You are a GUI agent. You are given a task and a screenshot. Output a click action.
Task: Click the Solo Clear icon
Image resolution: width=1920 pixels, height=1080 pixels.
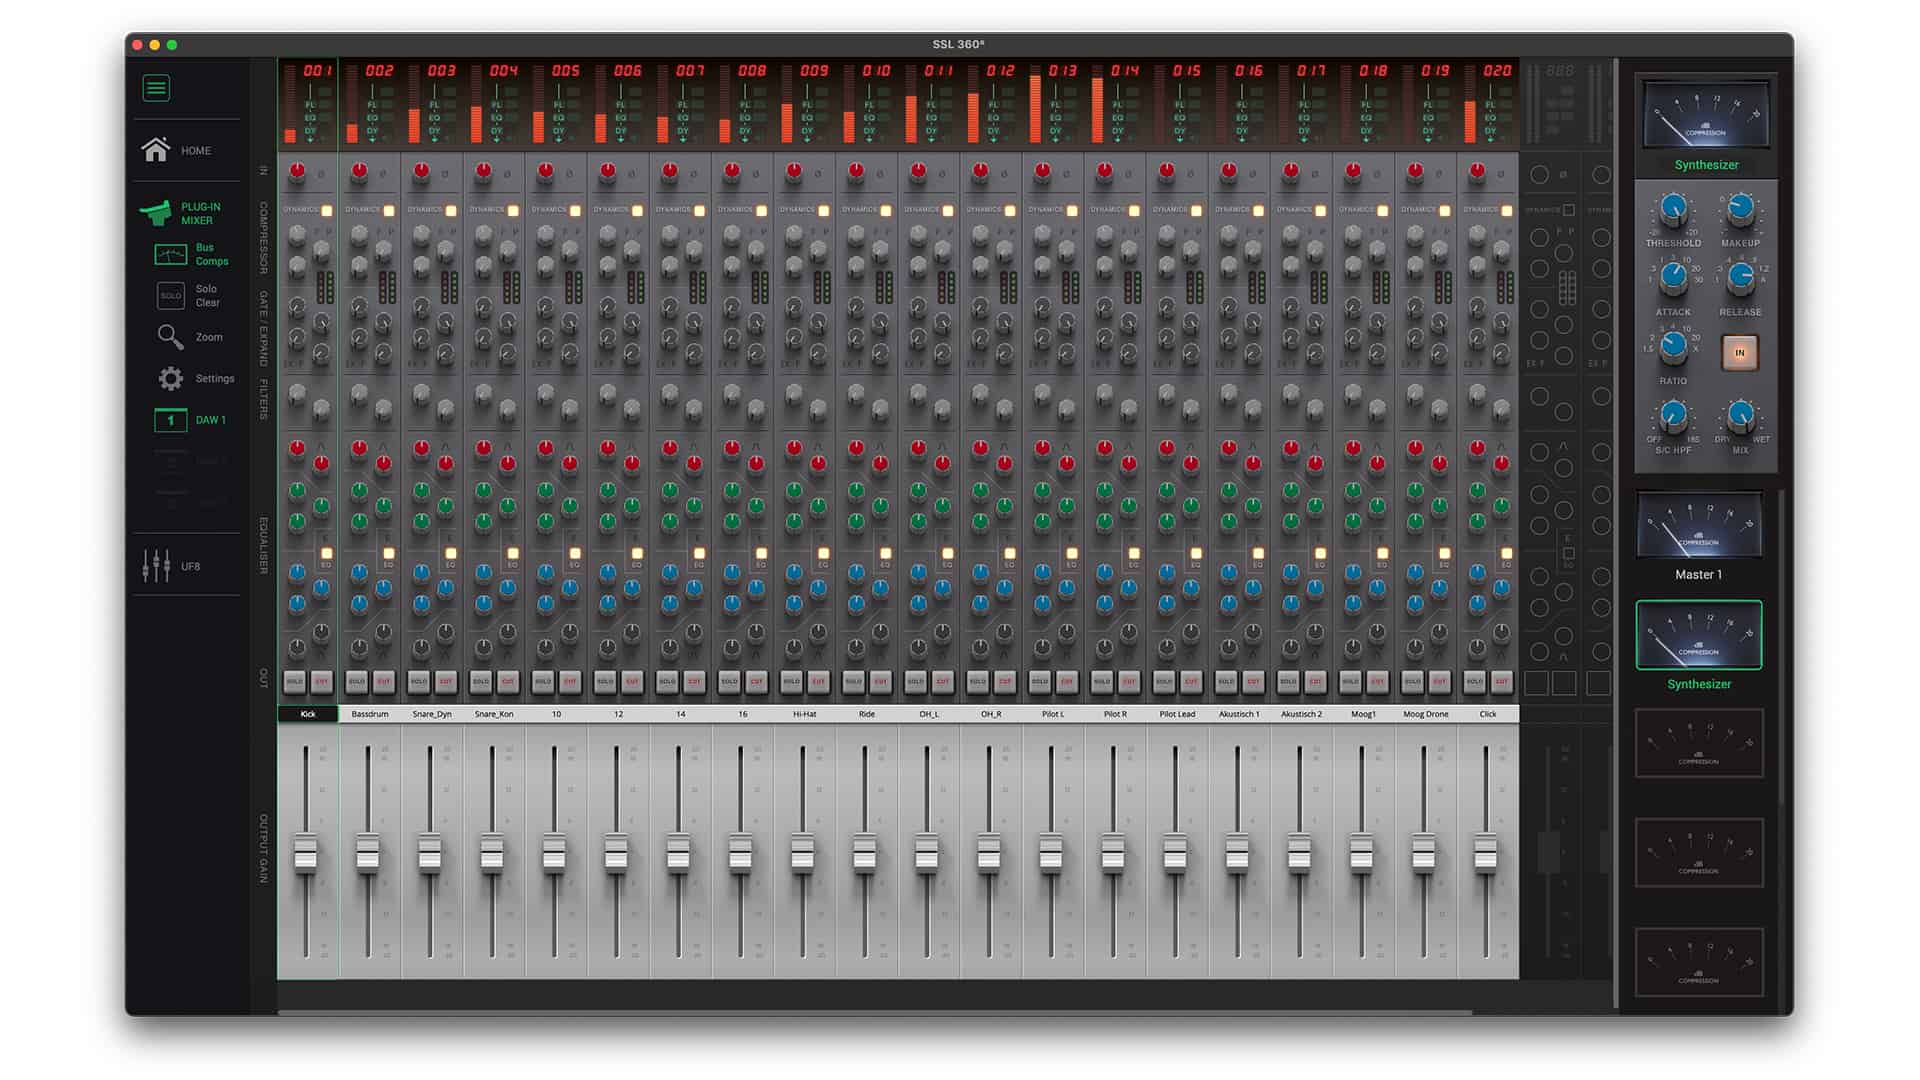tap(171, 296)
